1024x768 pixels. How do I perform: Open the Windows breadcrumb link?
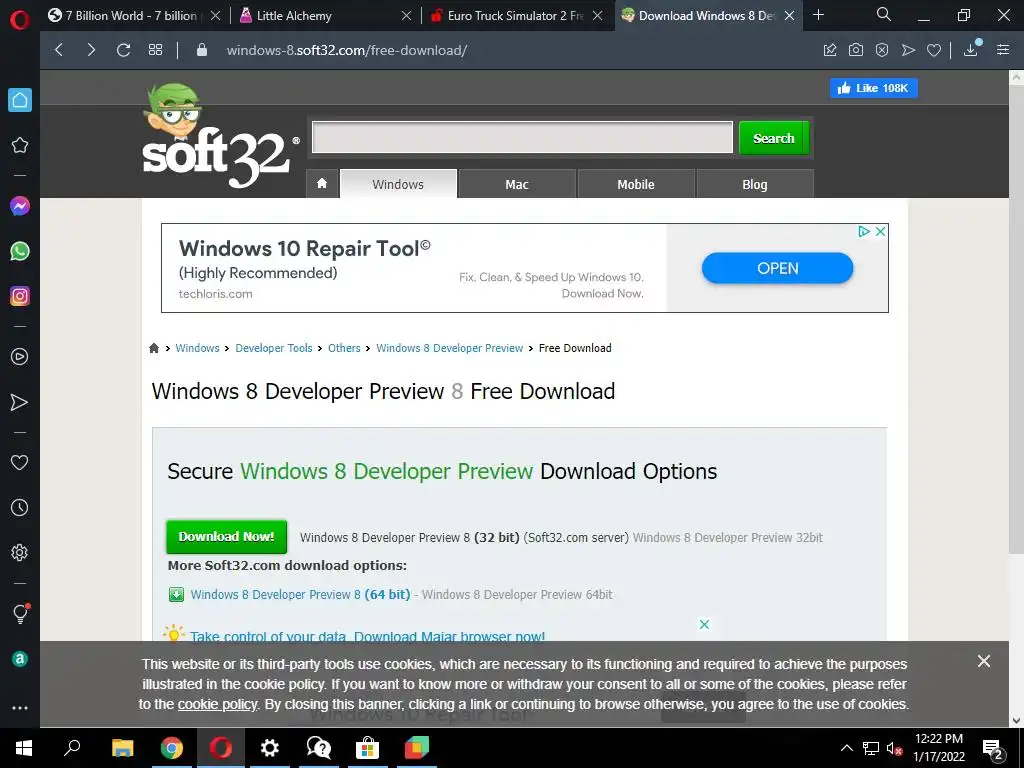[197, 348]
